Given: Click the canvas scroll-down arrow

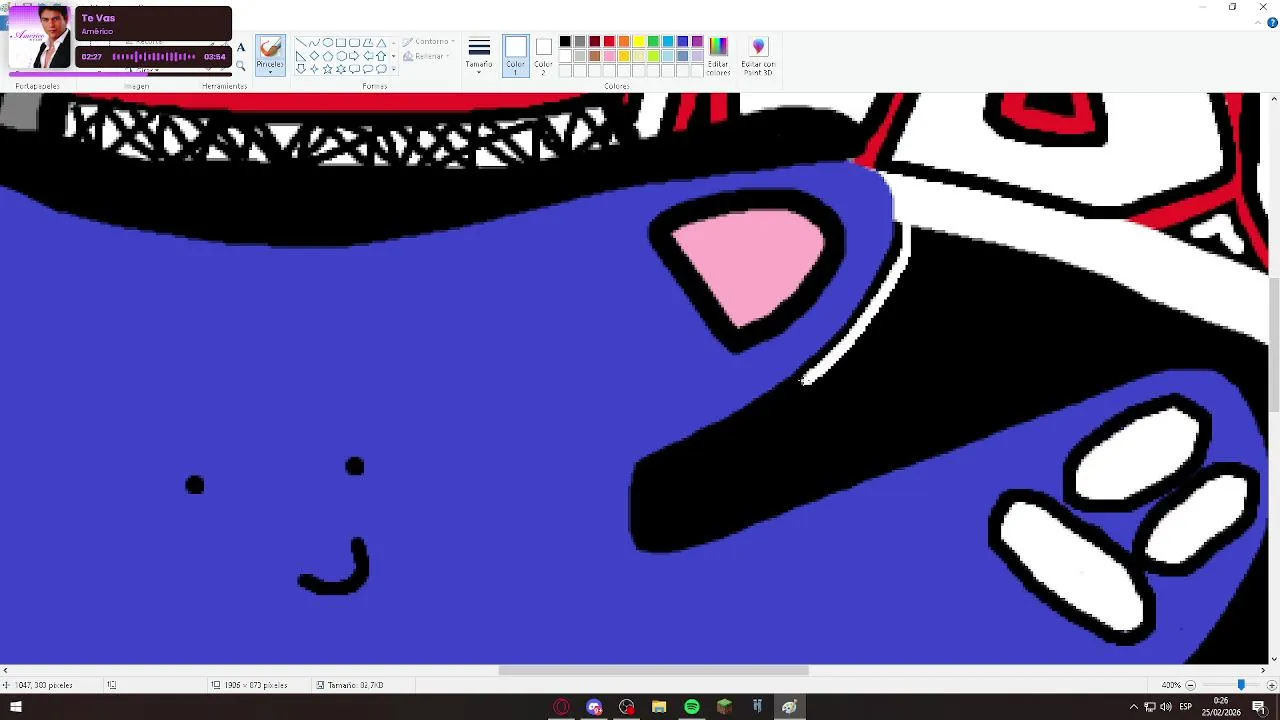Looking at the screenshot, I should (x=1273, y=659).
